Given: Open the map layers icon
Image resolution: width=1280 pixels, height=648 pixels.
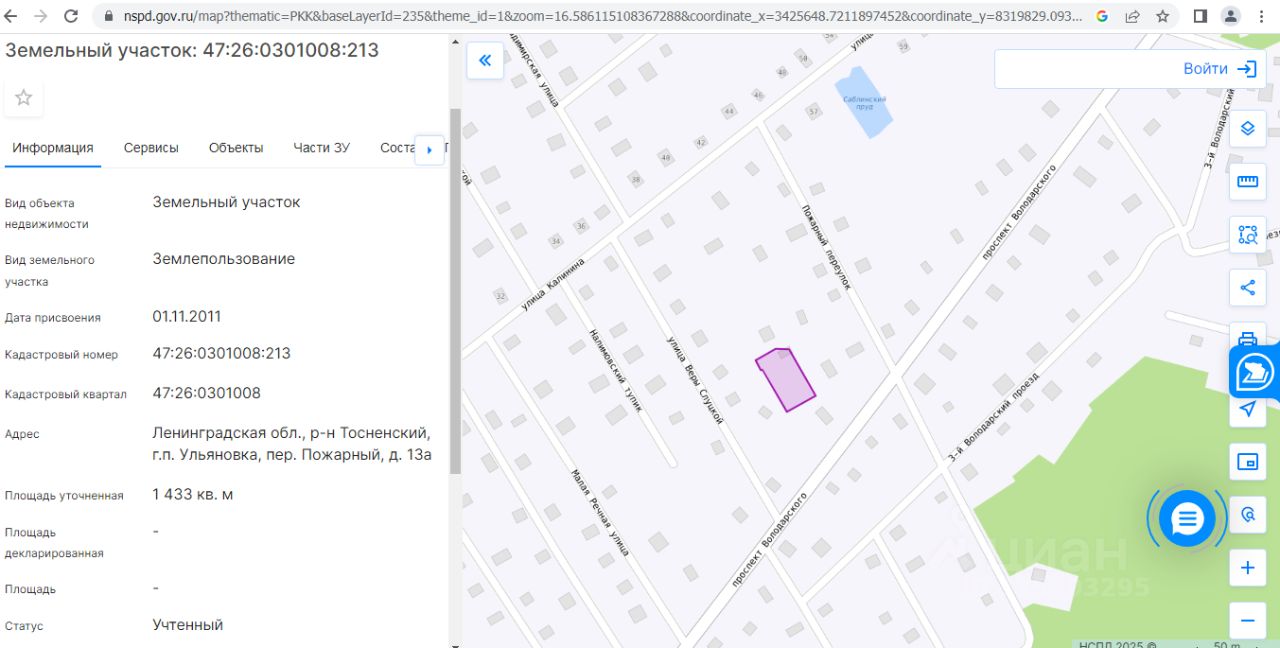Looking at the screenshot, I should 1247,128.
